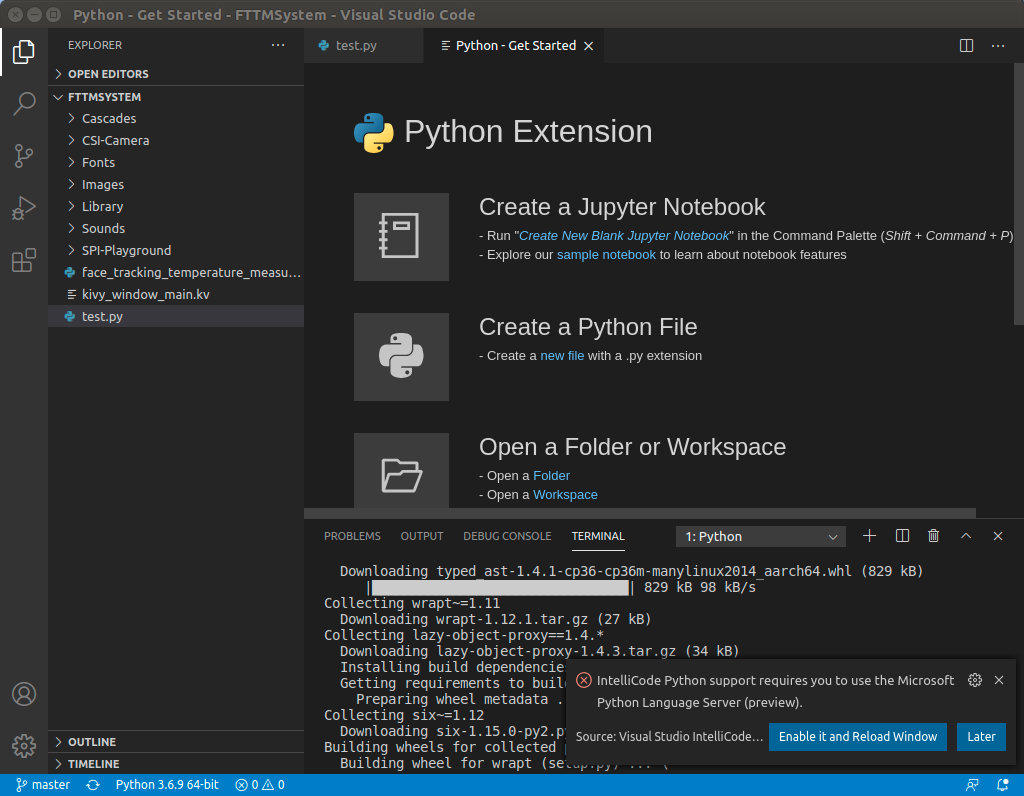Open the Manage gear icon in activity bar
Image resolution: width=1024 pixels, height=796 pixels.
click(24, 745)
